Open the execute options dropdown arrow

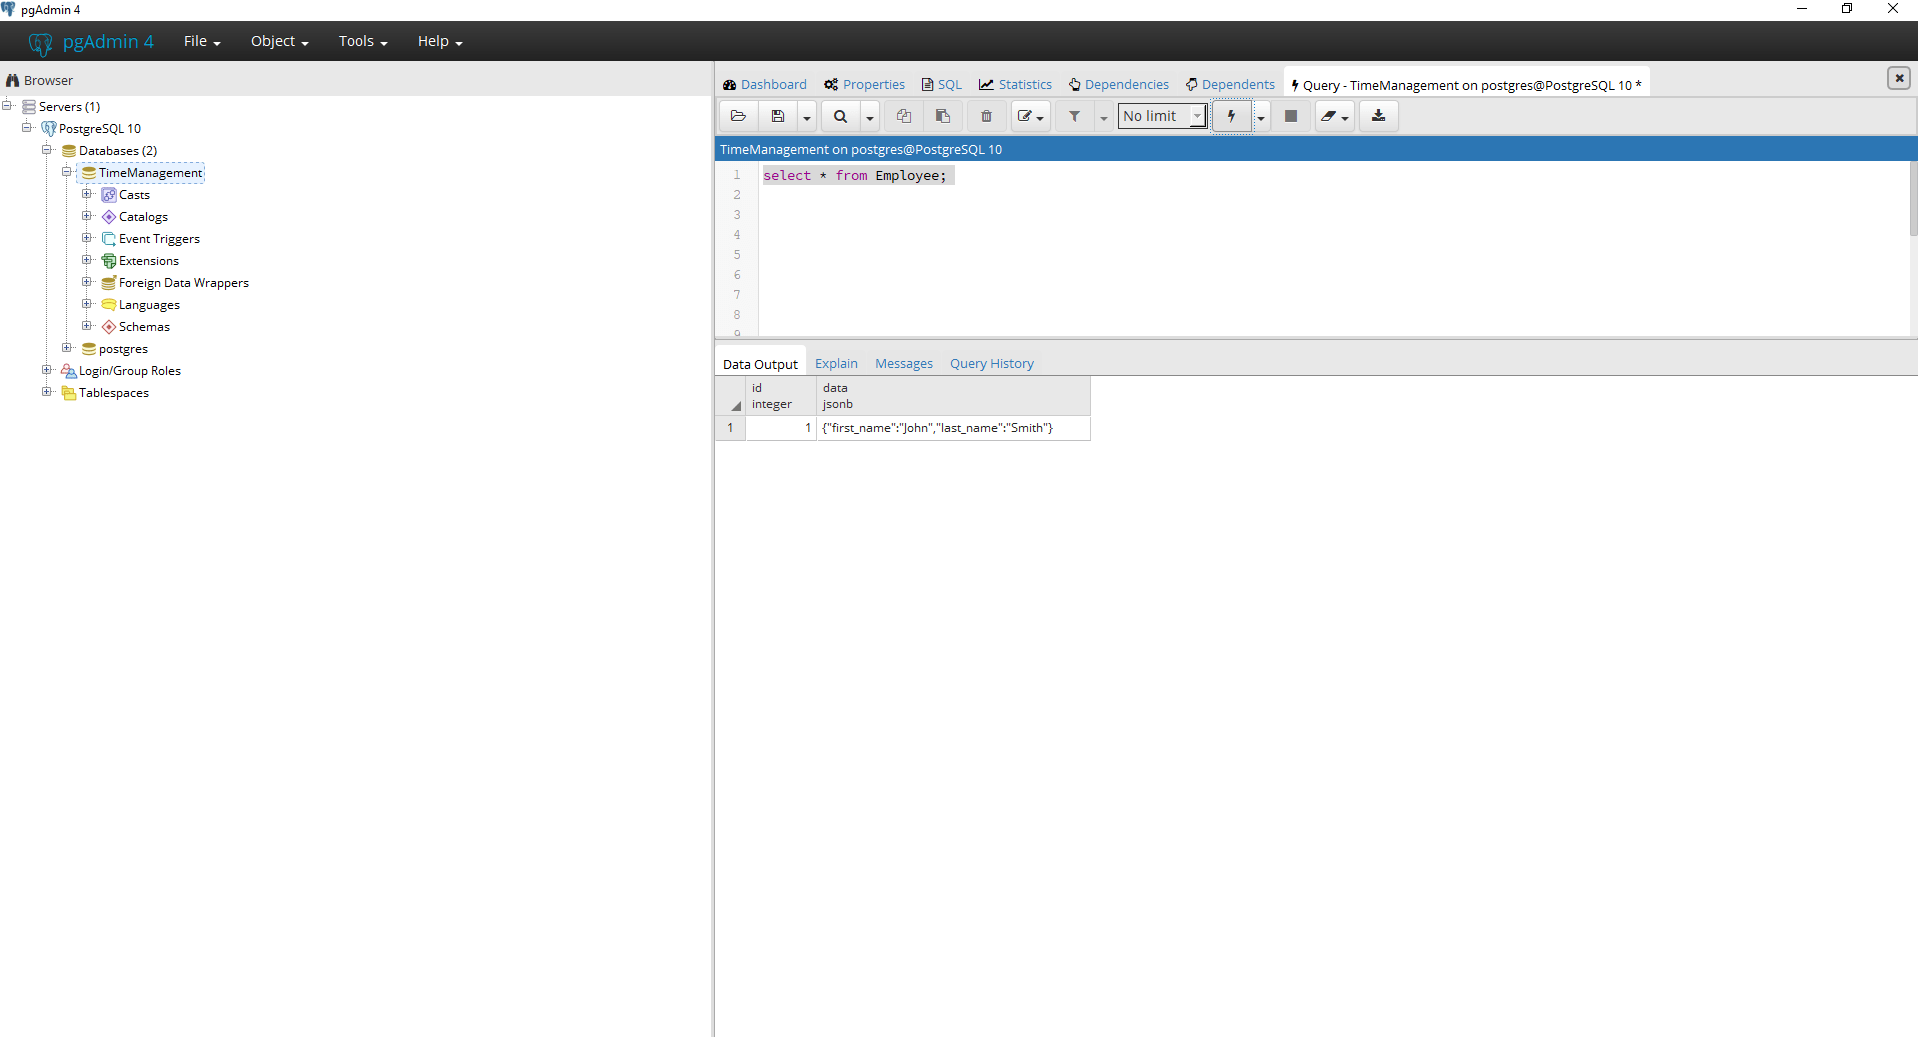(x=1262, y=115)
